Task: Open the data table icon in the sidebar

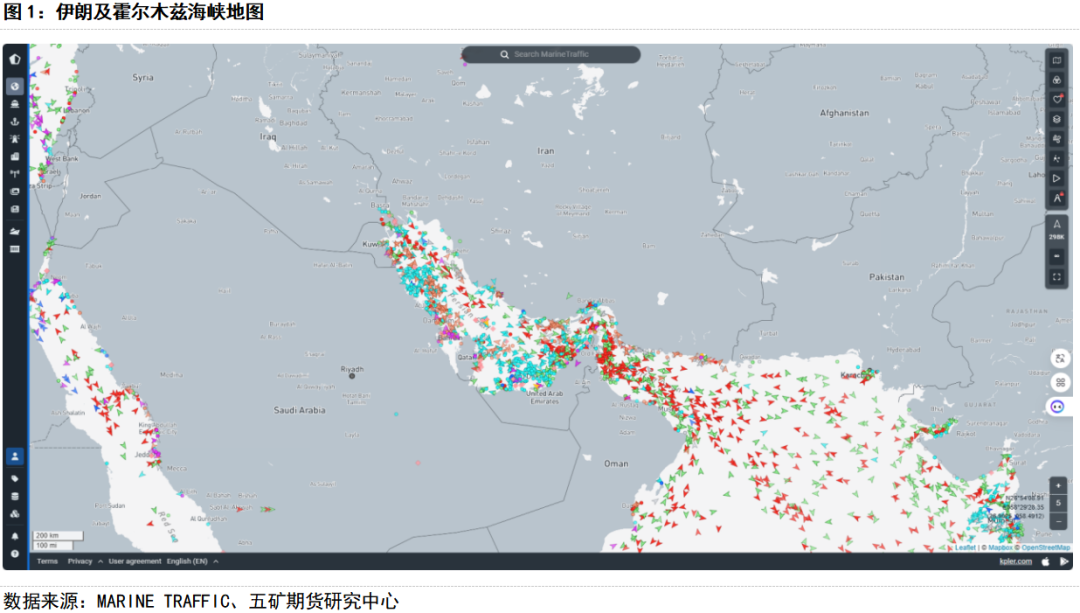Action: 14,249
